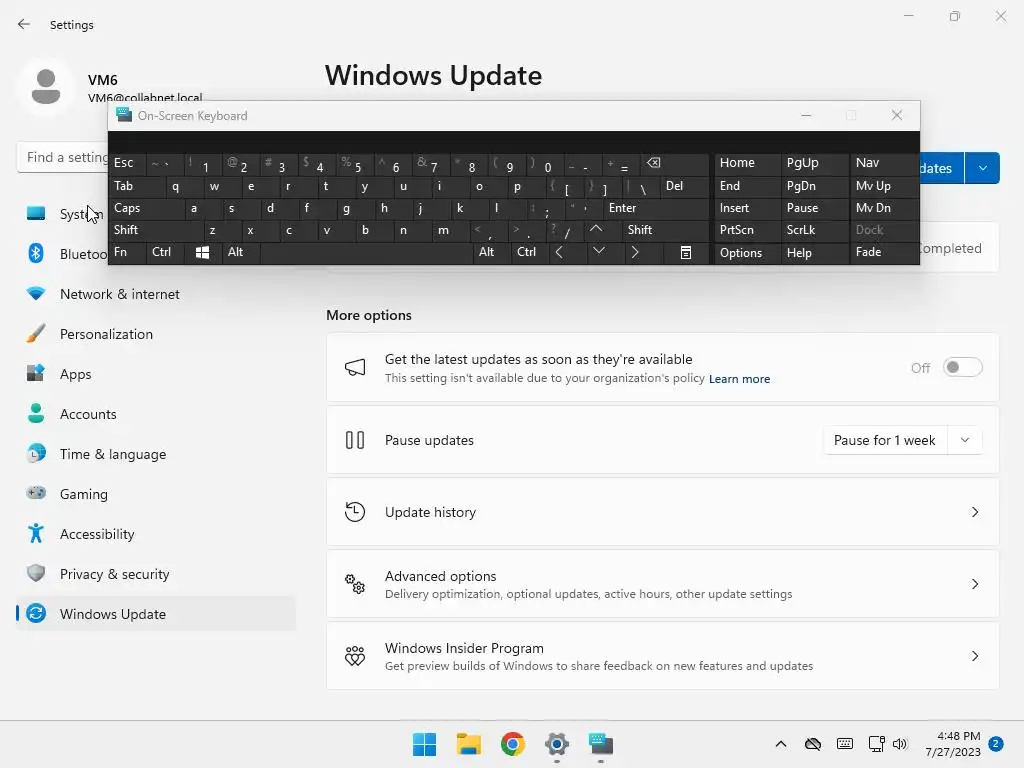Expand Advanced options chevron
The width and height of the screenshot is (1024, 768).
pyautogui.click(x=974, y=584)
